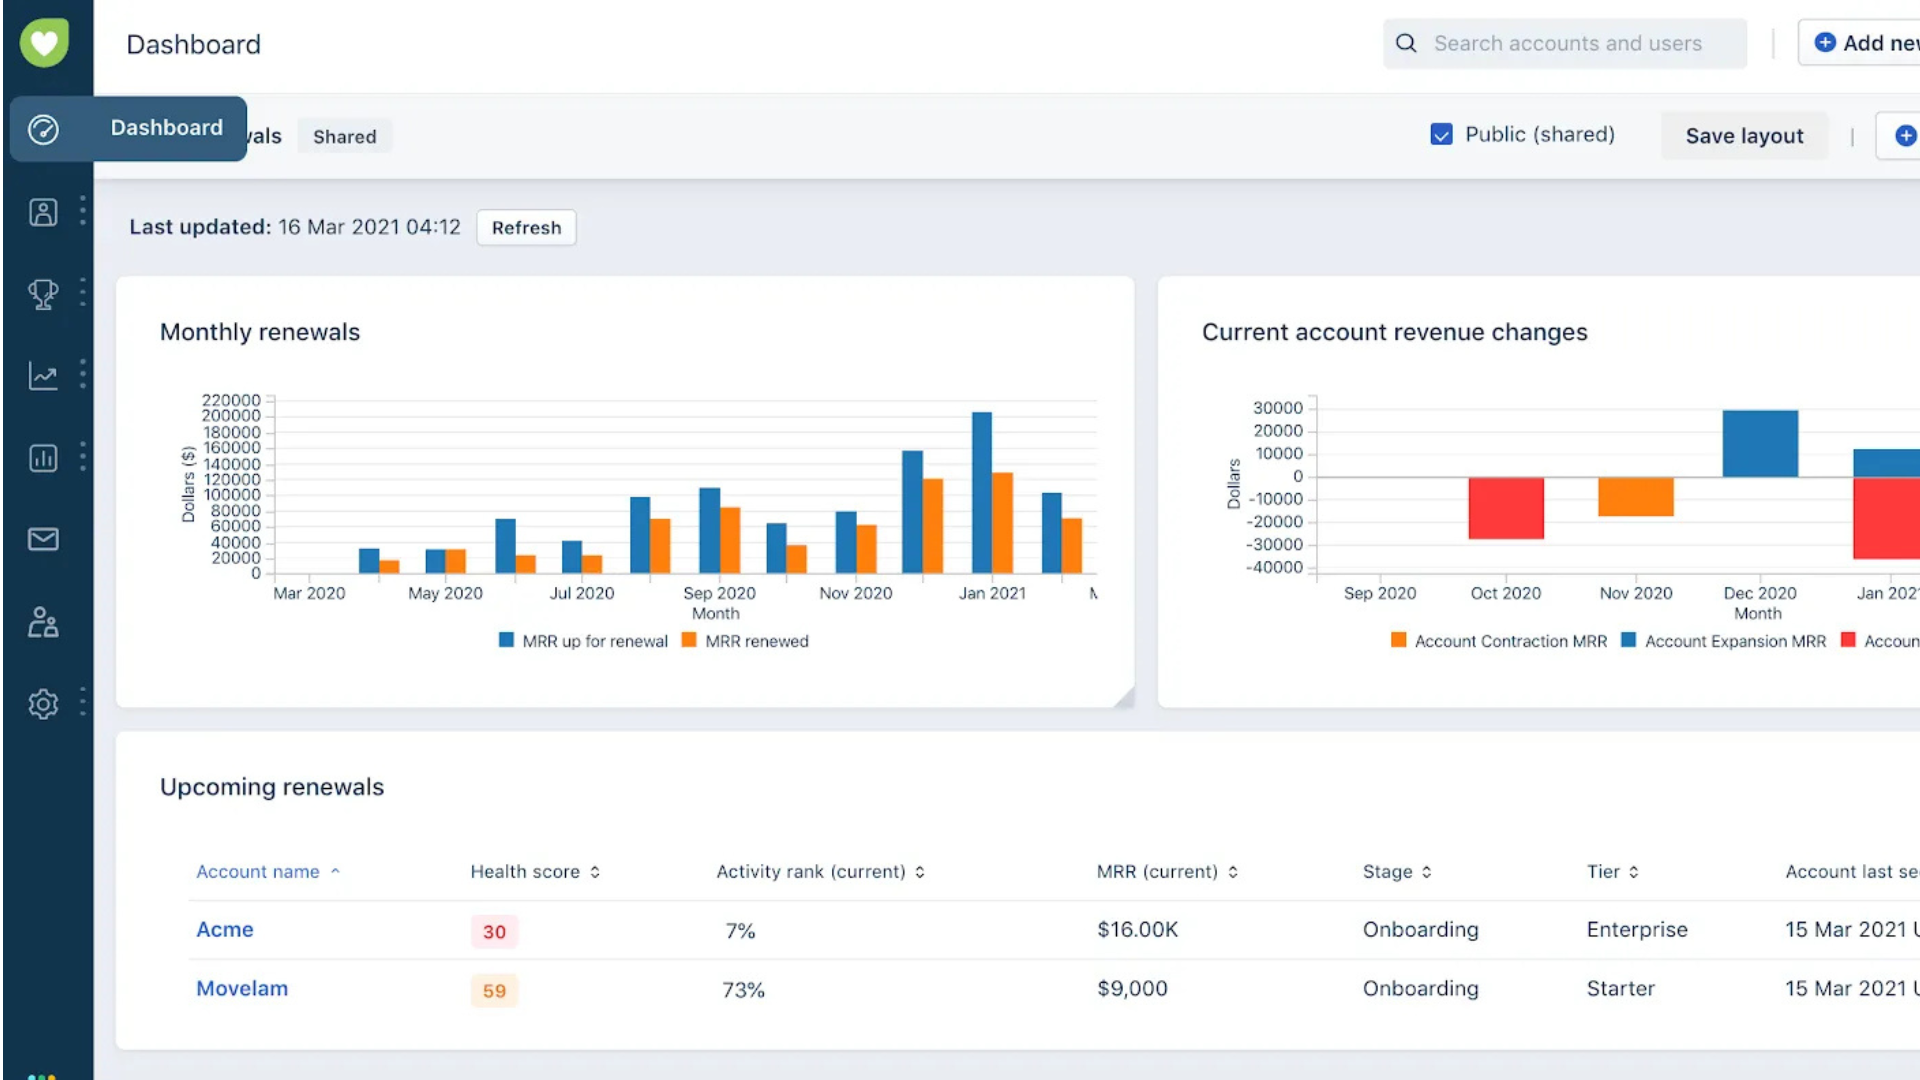Open the Acme account link

point(225,930)
